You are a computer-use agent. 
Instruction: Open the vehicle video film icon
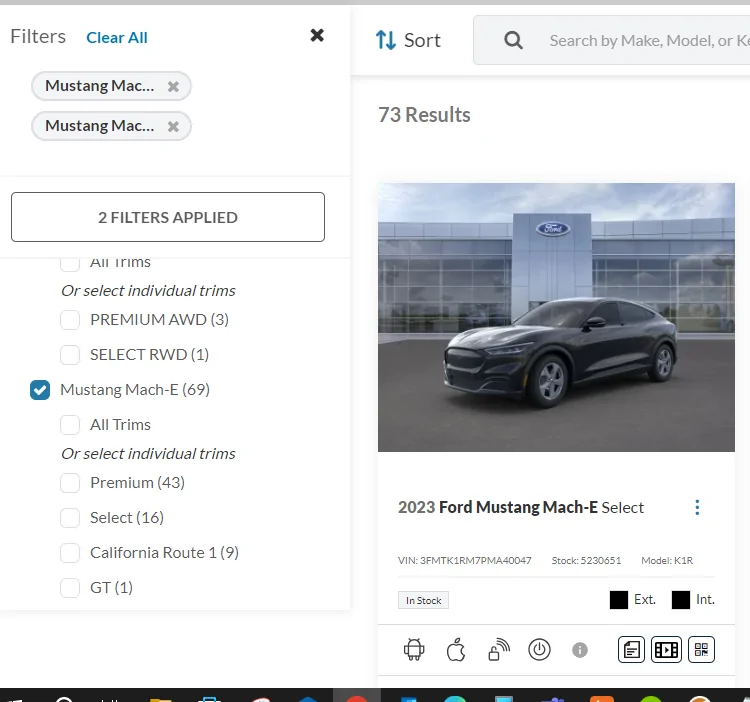[666, 649]
